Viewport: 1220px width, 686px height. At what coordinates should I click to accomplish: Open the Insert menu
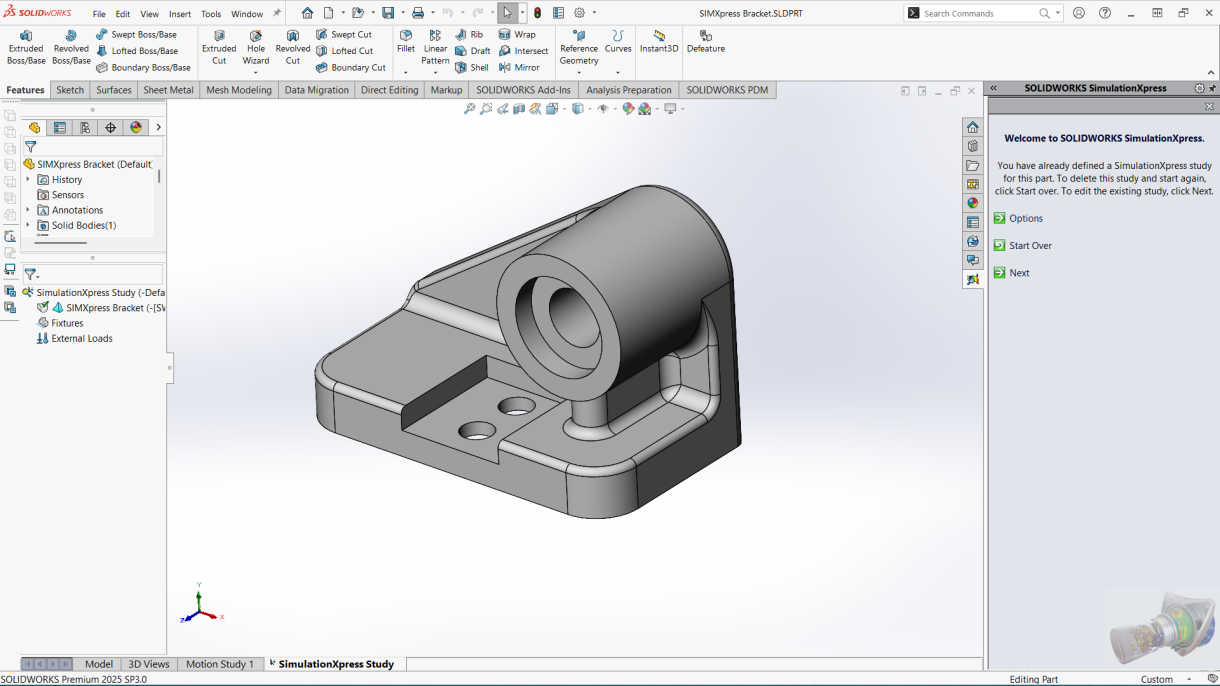(x=179, y=14)
